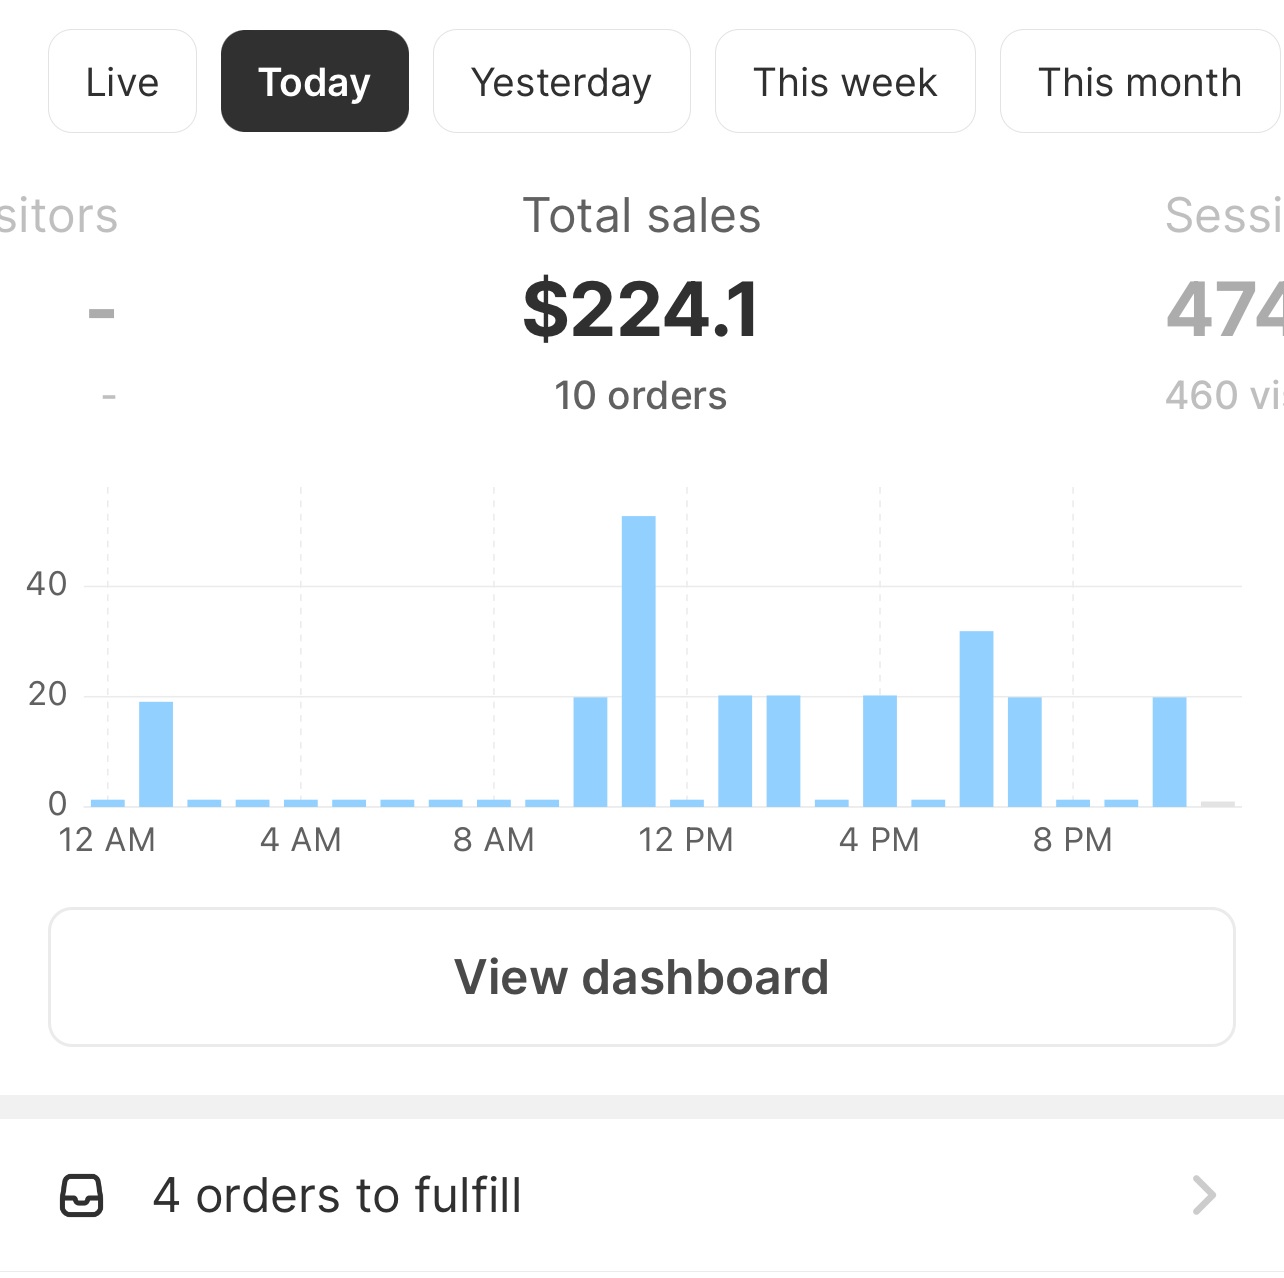Screen dimensions: 1284x1278
Task: Select the This month filter
Action: coord(1140,81)
